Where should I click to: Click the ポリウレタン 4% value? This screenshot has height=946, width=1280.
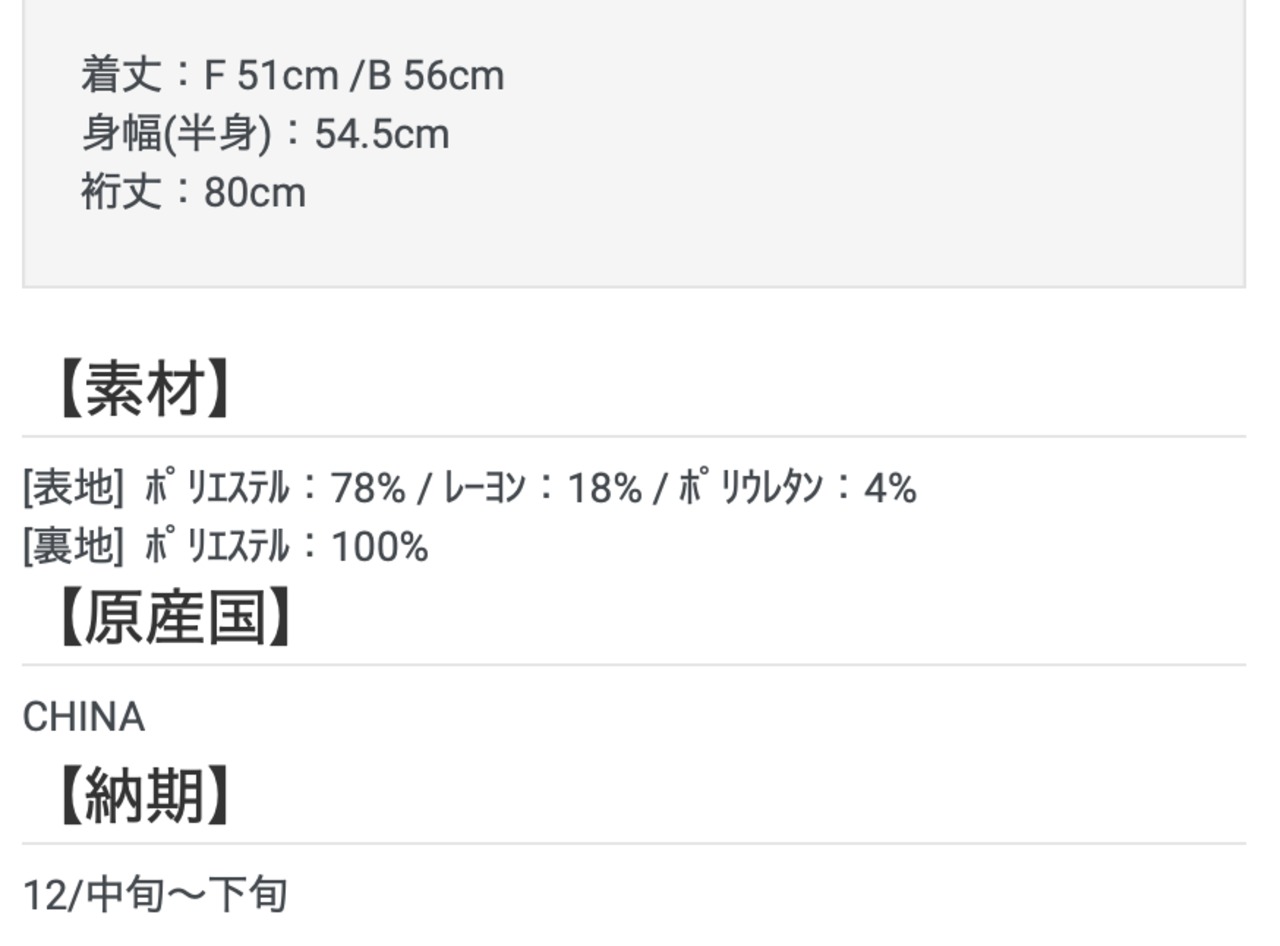pos(798,488)
